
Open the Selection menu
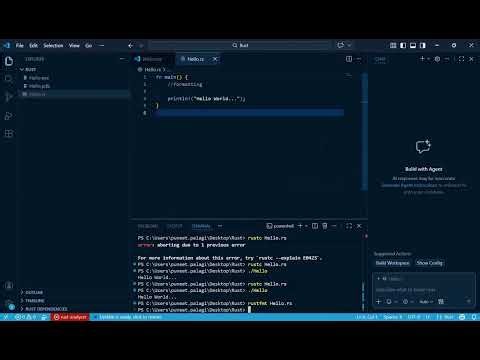(x=53, y=45)
